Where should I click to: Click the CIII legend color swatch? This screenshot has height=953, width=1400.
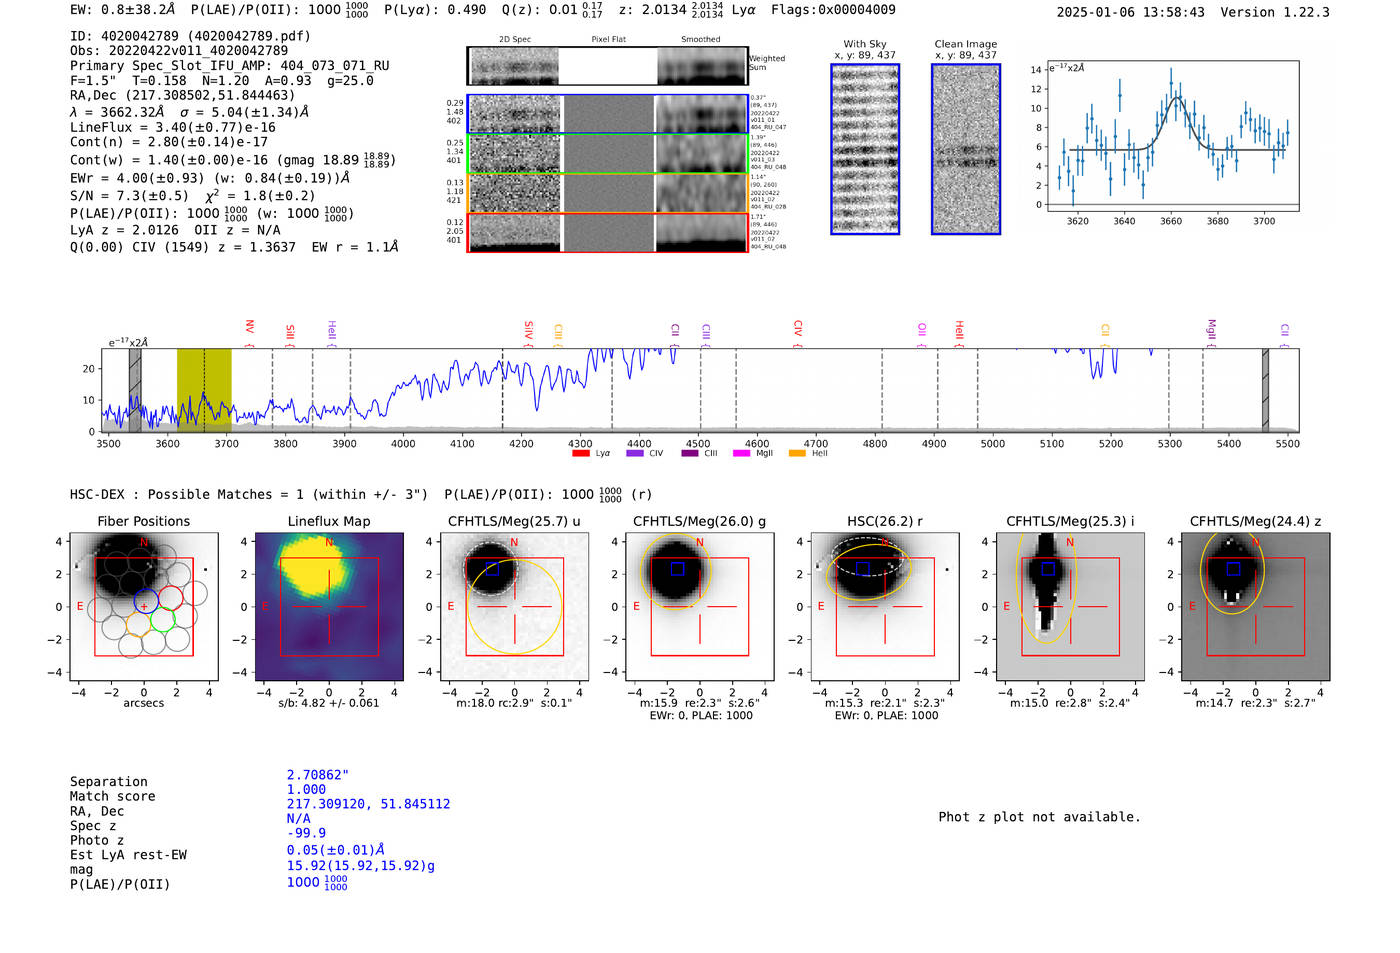689,453
